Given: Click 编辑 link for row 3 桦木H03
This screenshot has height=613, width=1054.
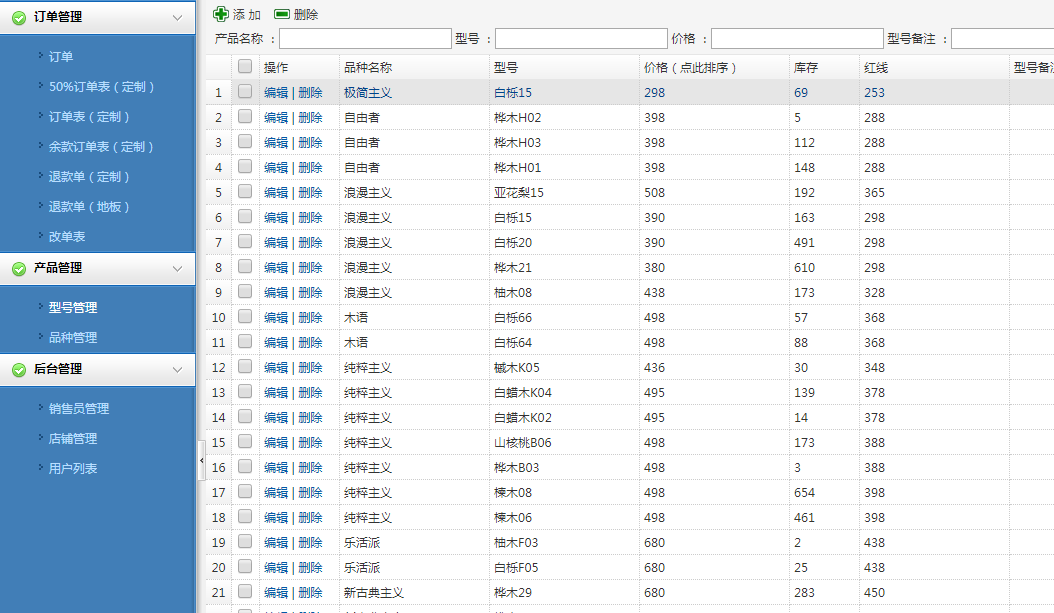Looking at the screenshot, I should coord(275,142).
